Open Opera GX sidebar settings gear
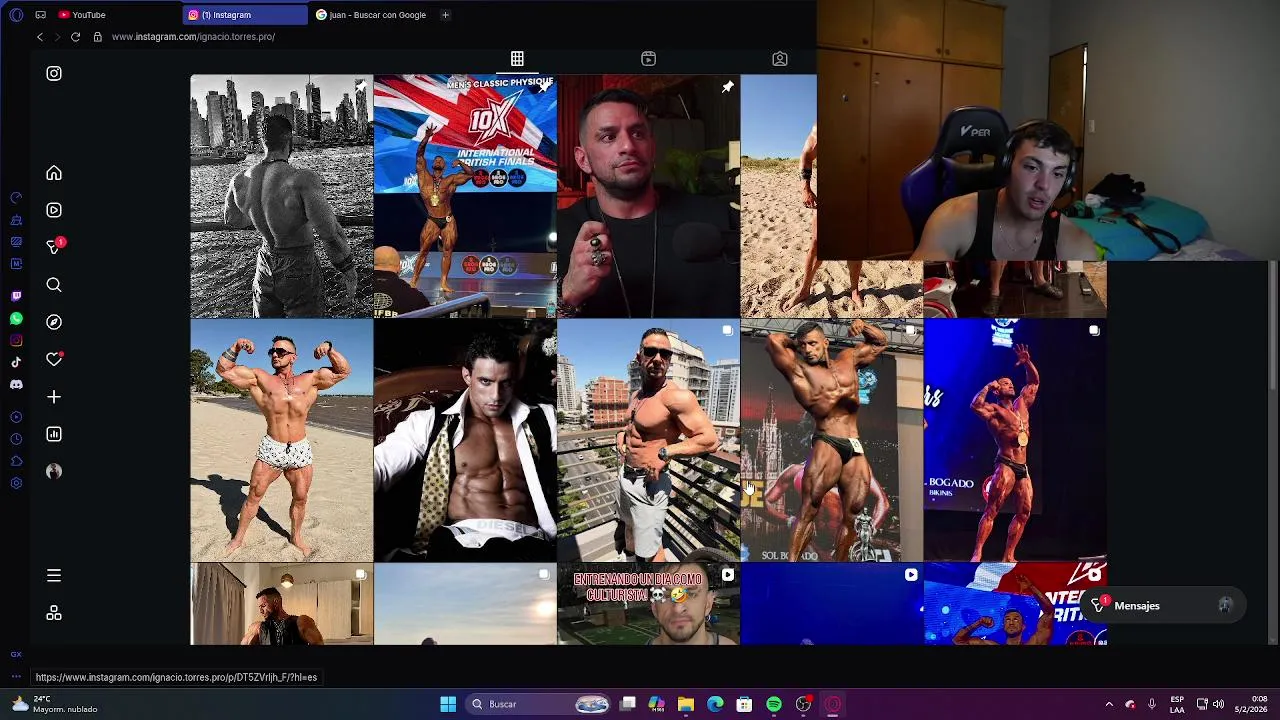 (16, 483)
